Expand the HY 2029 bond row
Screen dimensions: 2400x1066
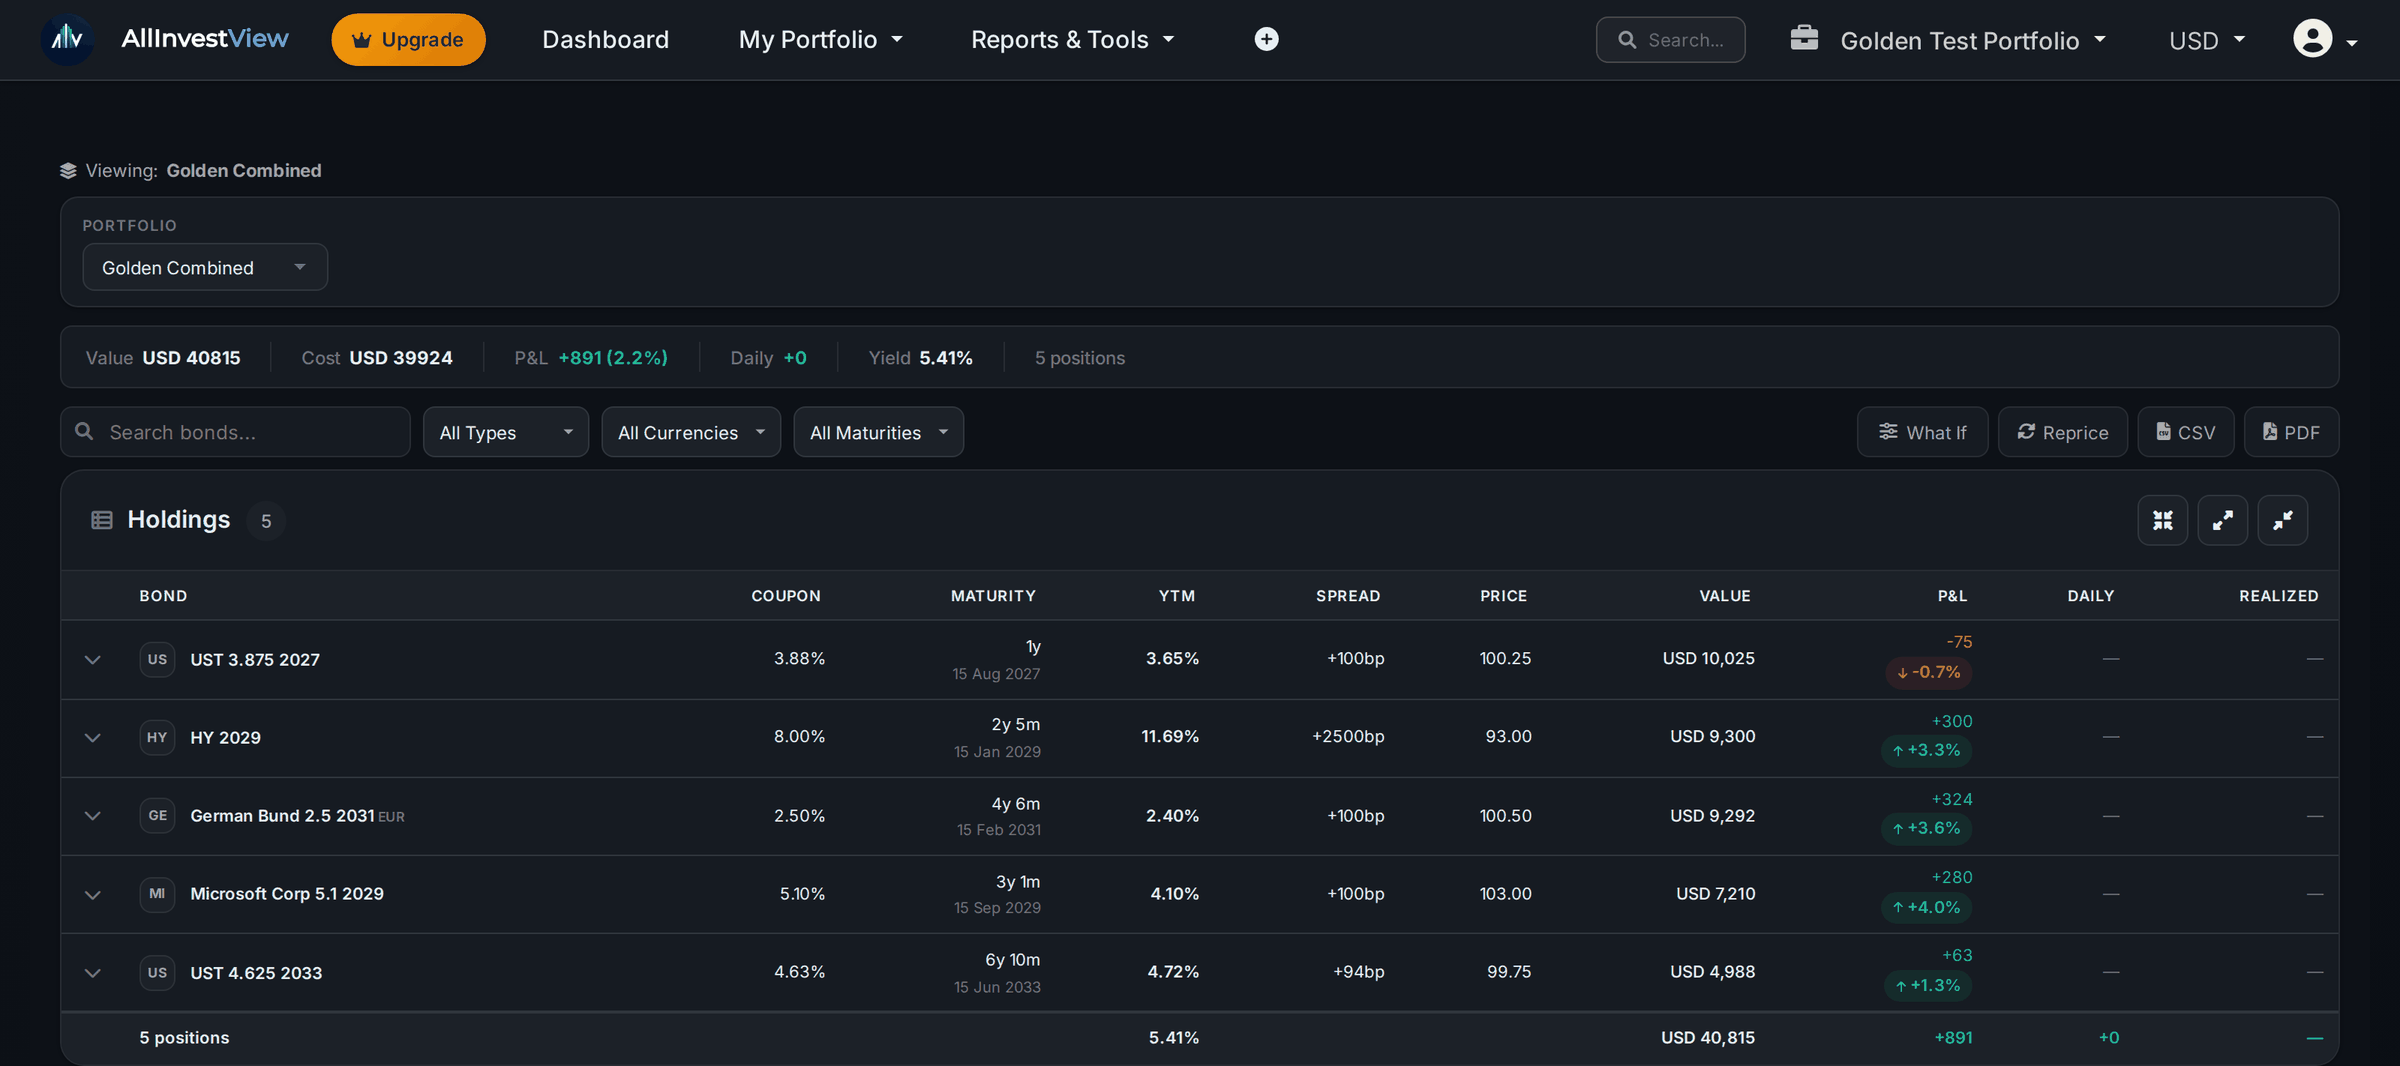[x=93, y=737]
